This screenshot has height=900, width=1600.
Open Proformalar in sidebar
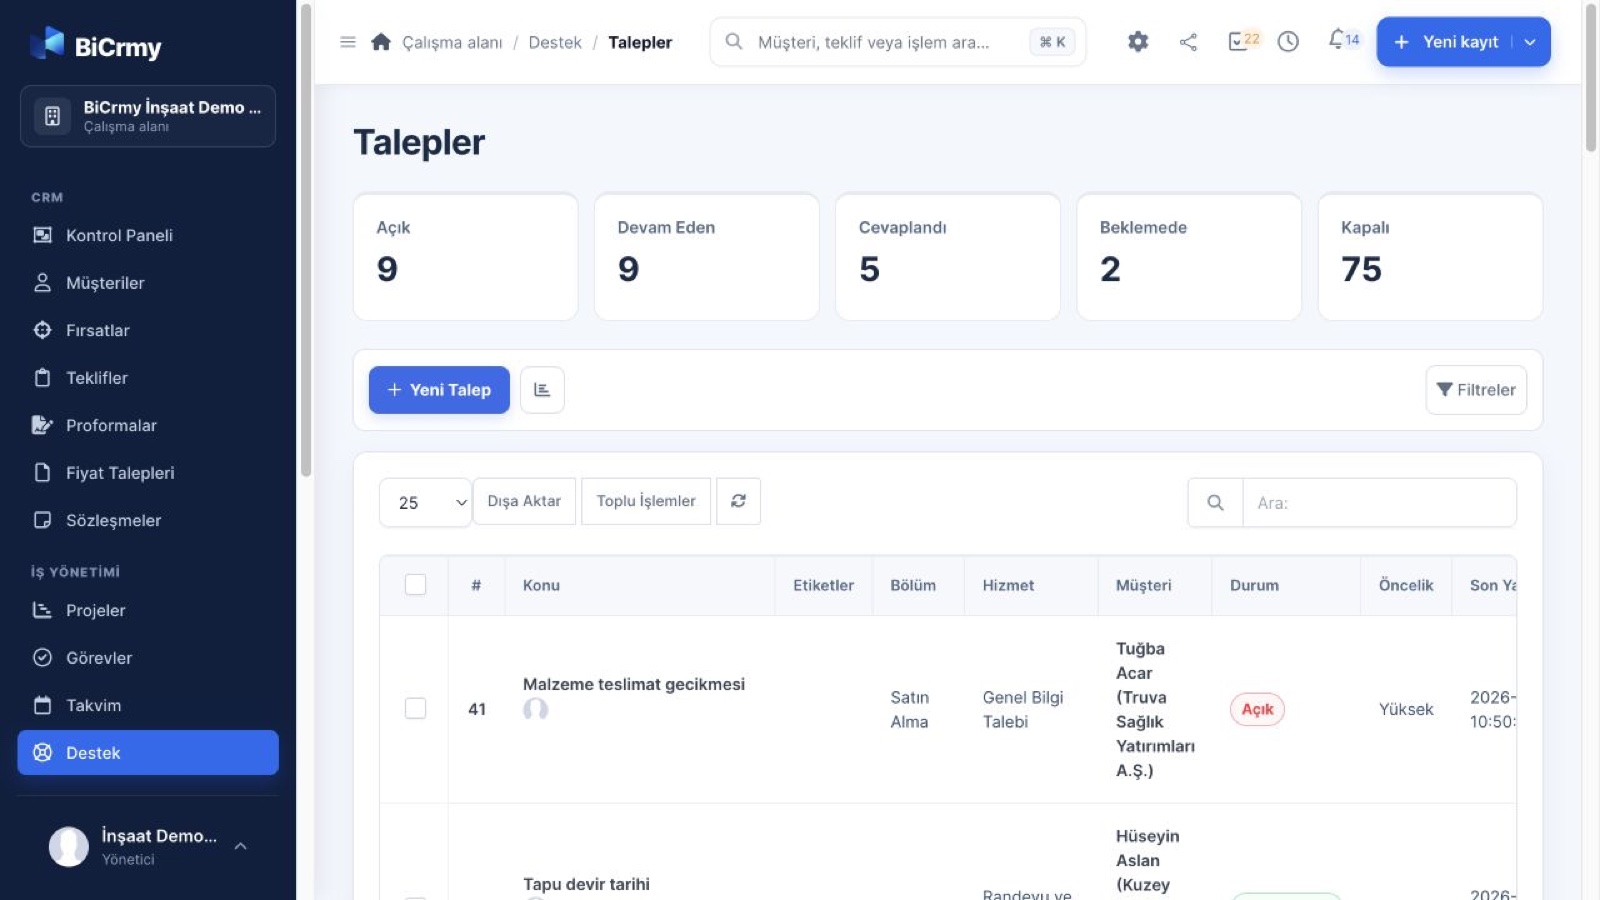148,425
